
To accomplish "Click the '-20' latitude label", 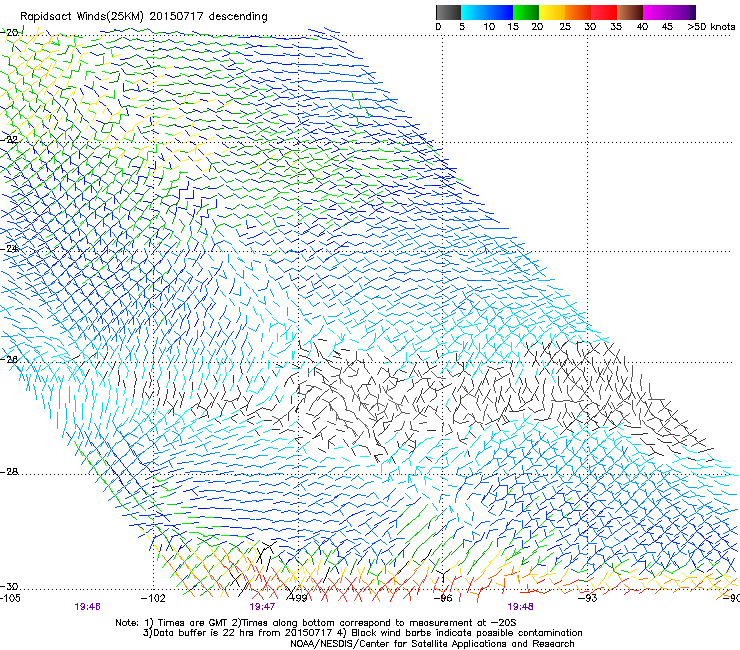I will pos(10,33).
